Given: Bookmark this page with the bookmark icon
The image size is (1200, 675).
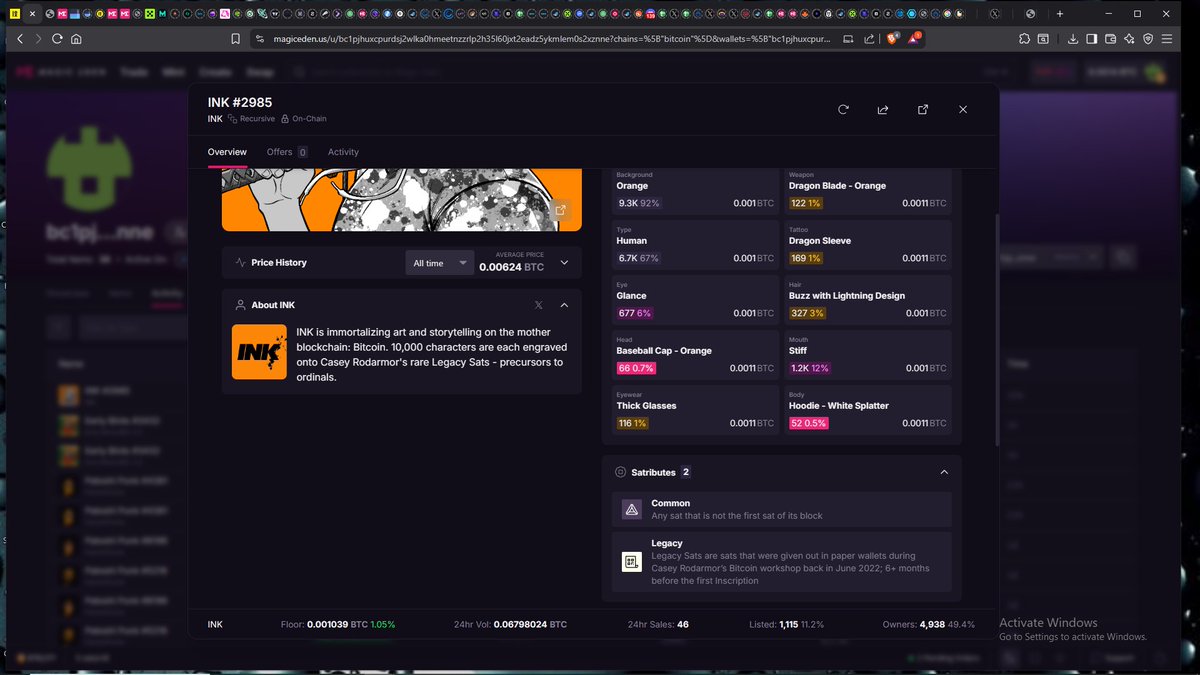Looking at the screenshot, I should click(x=235, y=39).
